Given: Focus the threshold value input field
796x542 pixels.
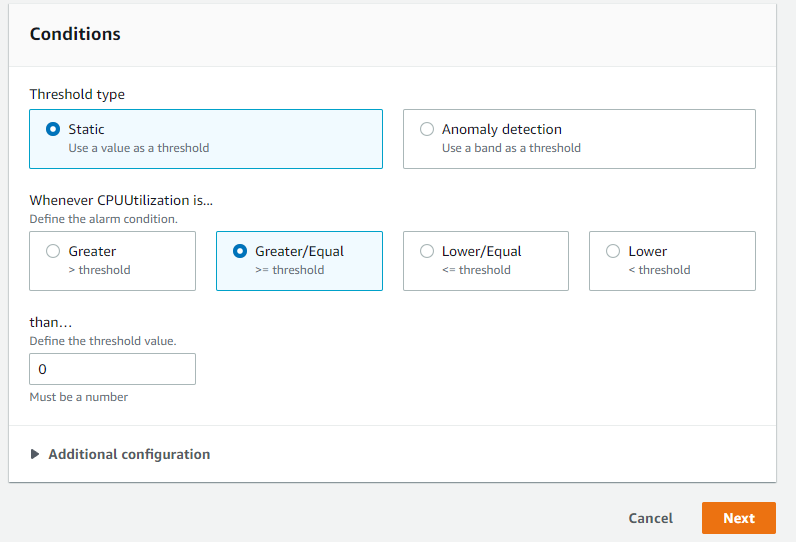Looking at the screenshot, I should click(112, 369).
